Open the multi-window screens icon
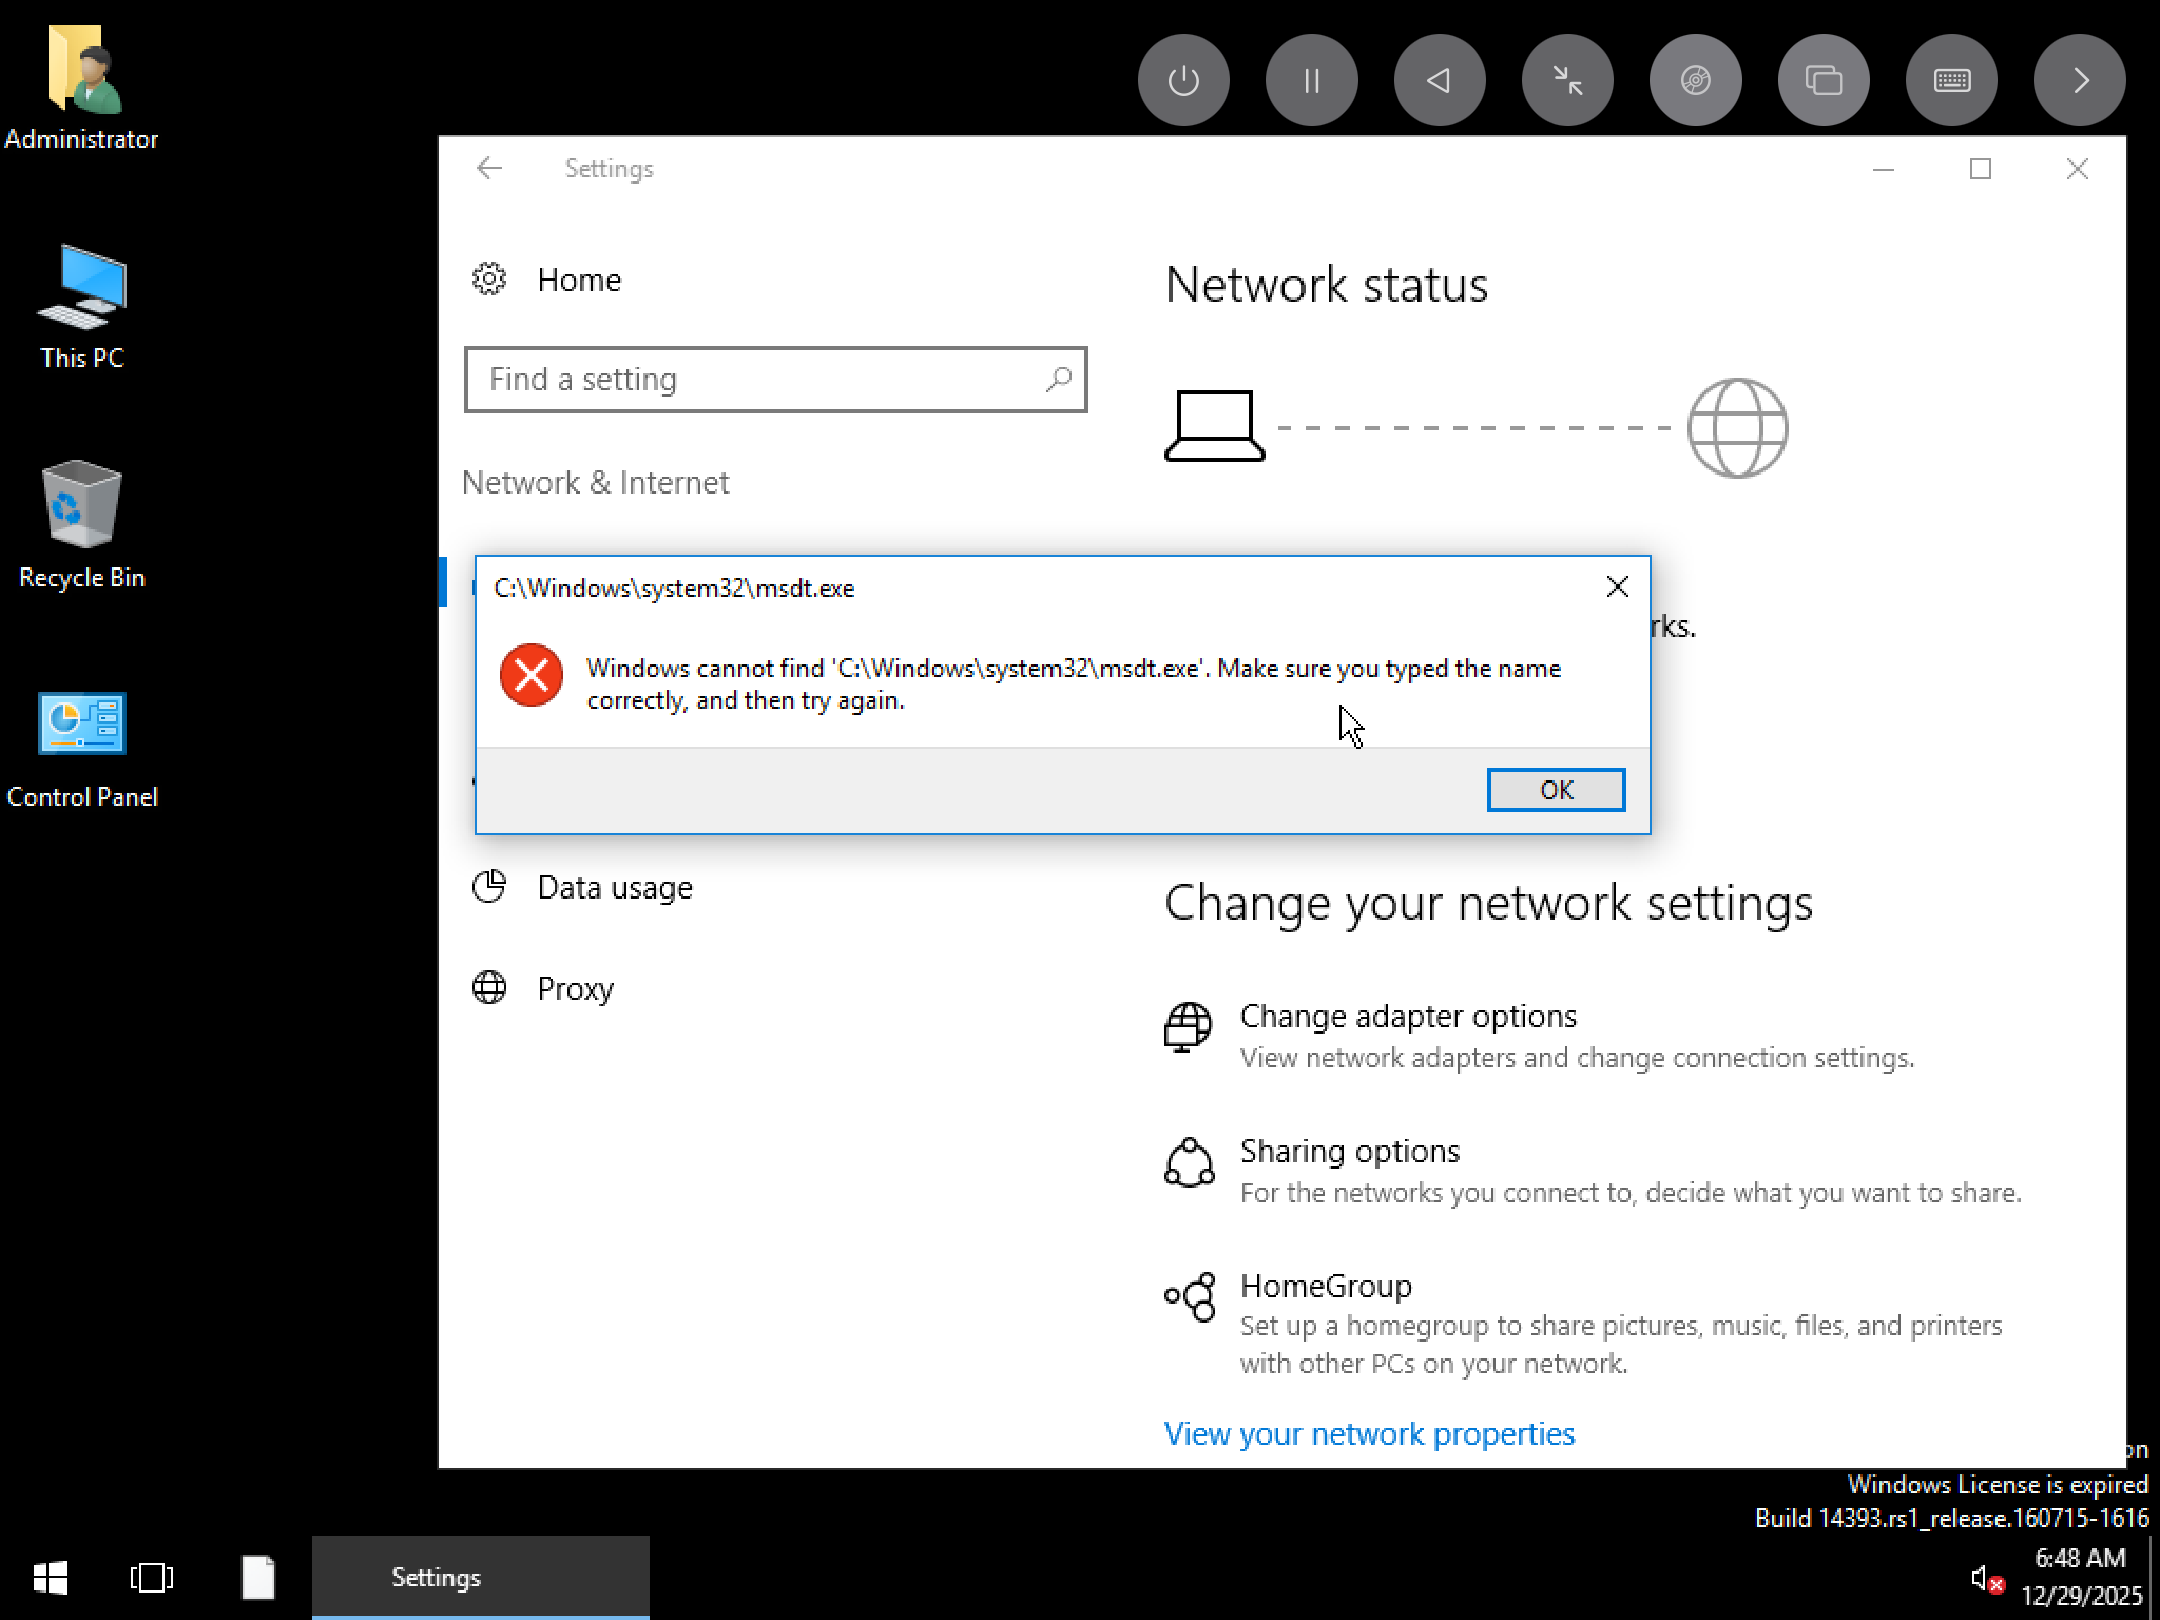 pos(1823,80)
